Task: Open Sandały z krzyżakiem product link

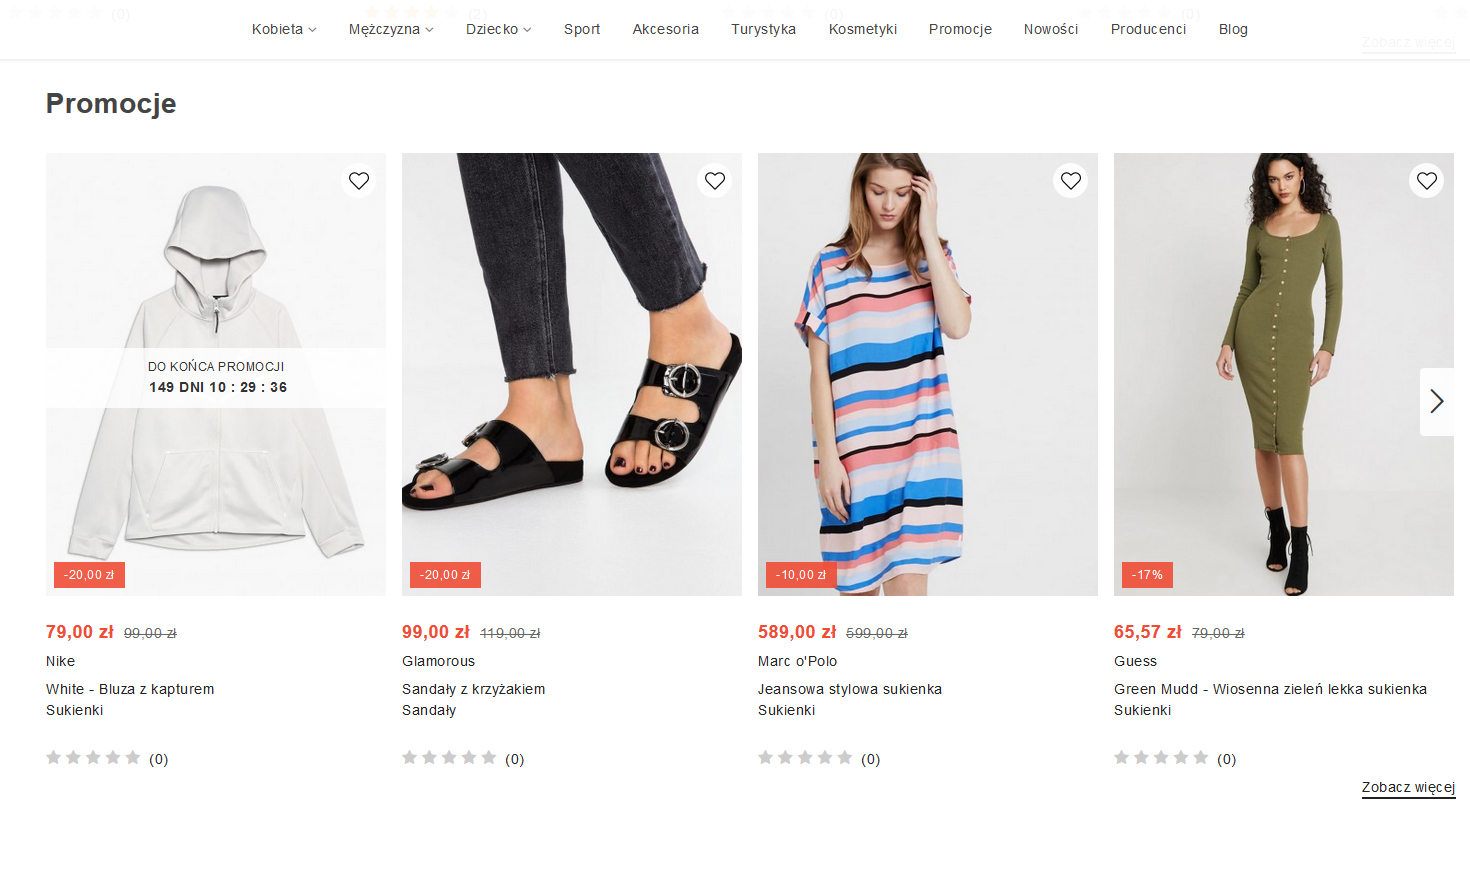Action: click(x=473, y=689)
